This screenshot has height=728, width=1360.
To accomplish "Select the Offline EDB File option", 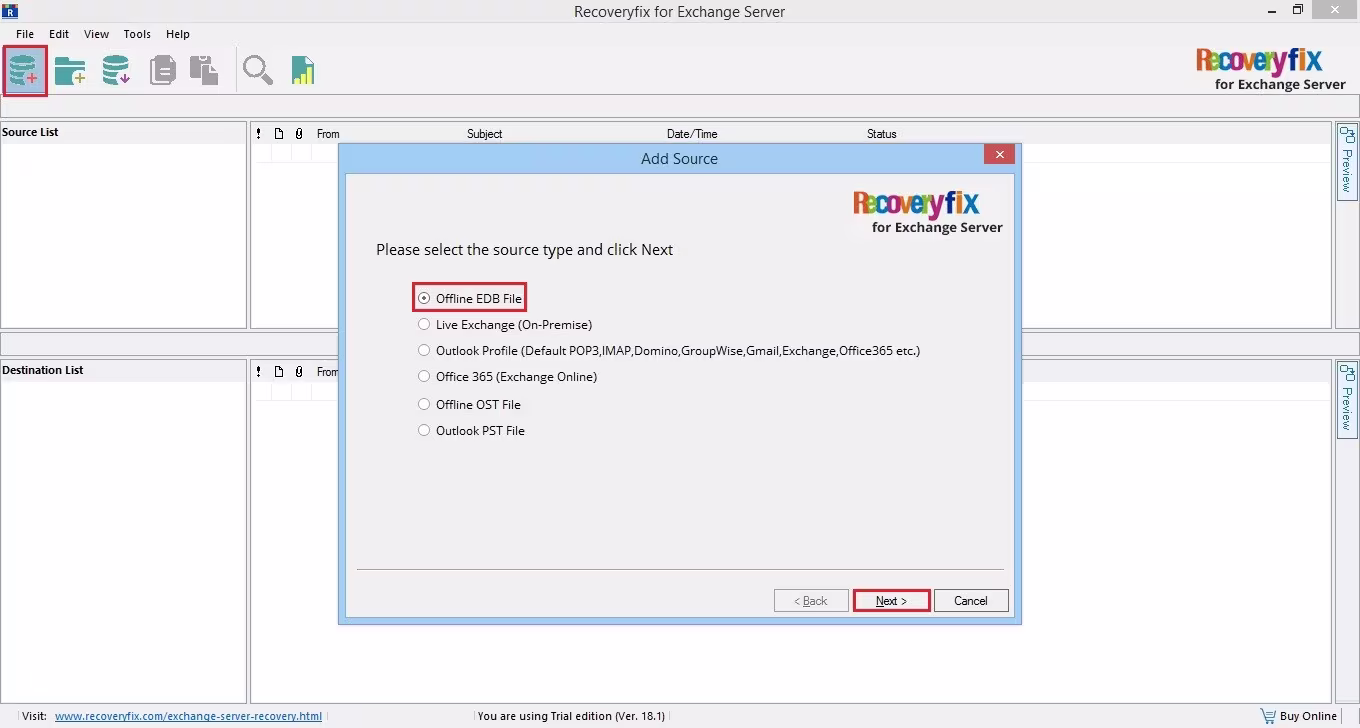I will coord(470,298).
